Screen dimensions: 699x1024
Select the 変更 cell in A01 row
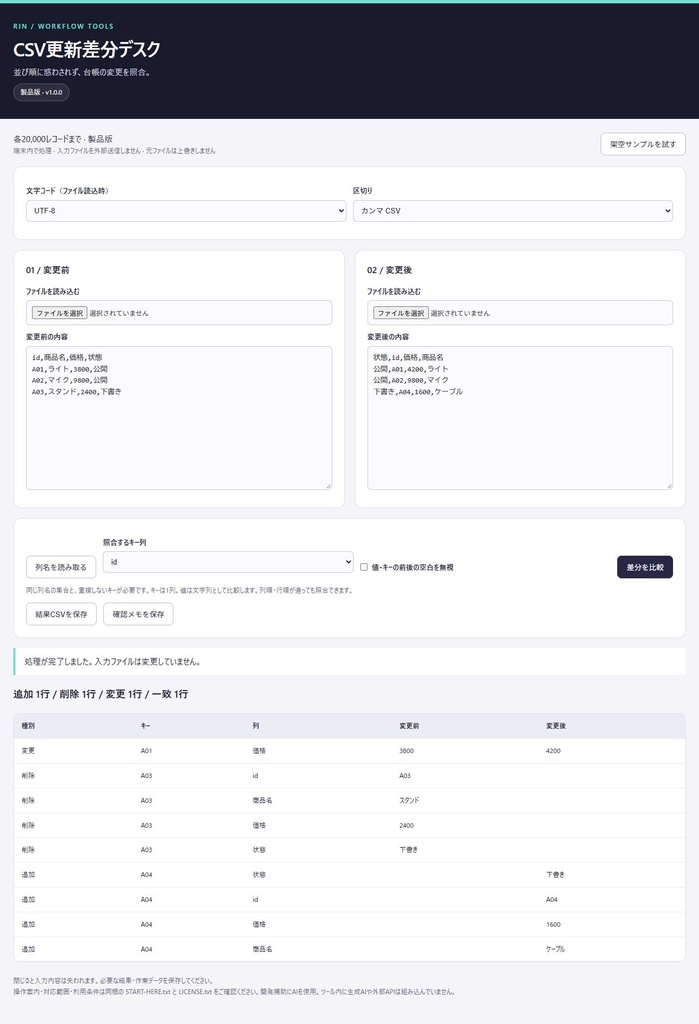(x=28, y=750)
